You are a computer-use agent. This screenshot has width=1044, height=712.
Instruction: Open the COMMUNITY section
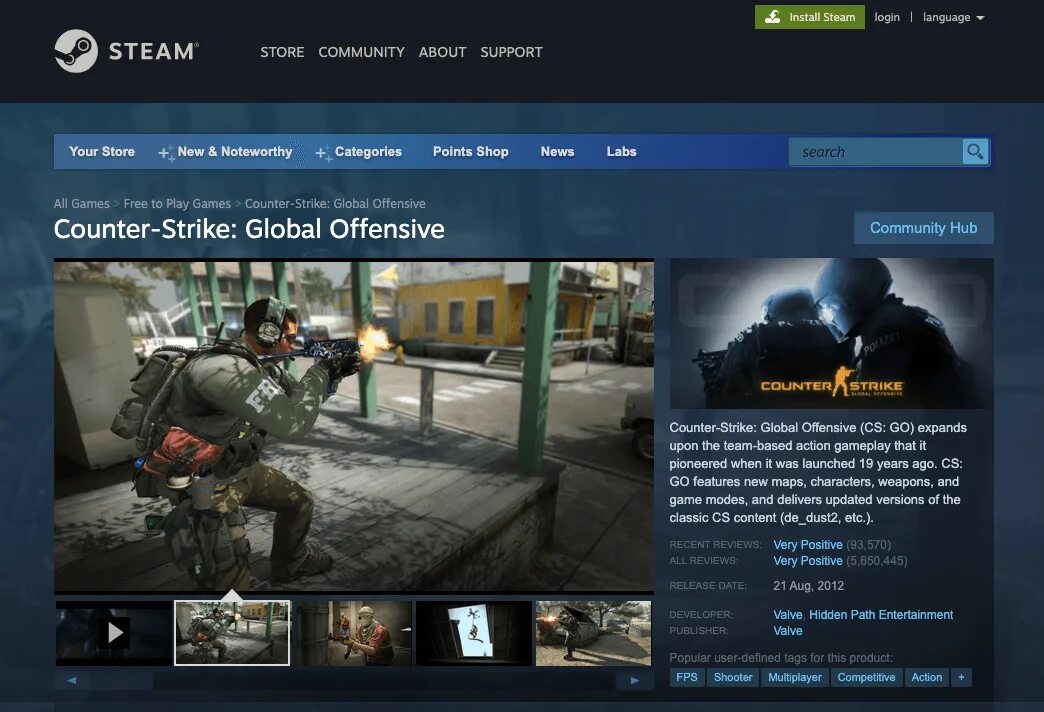pyautogui.click(x=362, y=52)
